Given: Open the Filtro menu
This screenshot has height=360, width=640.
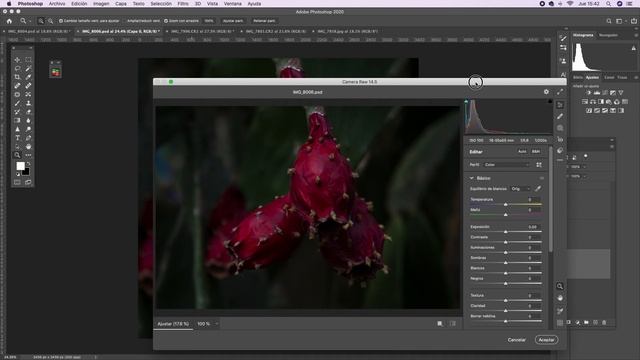Looking at the screenshot, I should pos(183,4).
